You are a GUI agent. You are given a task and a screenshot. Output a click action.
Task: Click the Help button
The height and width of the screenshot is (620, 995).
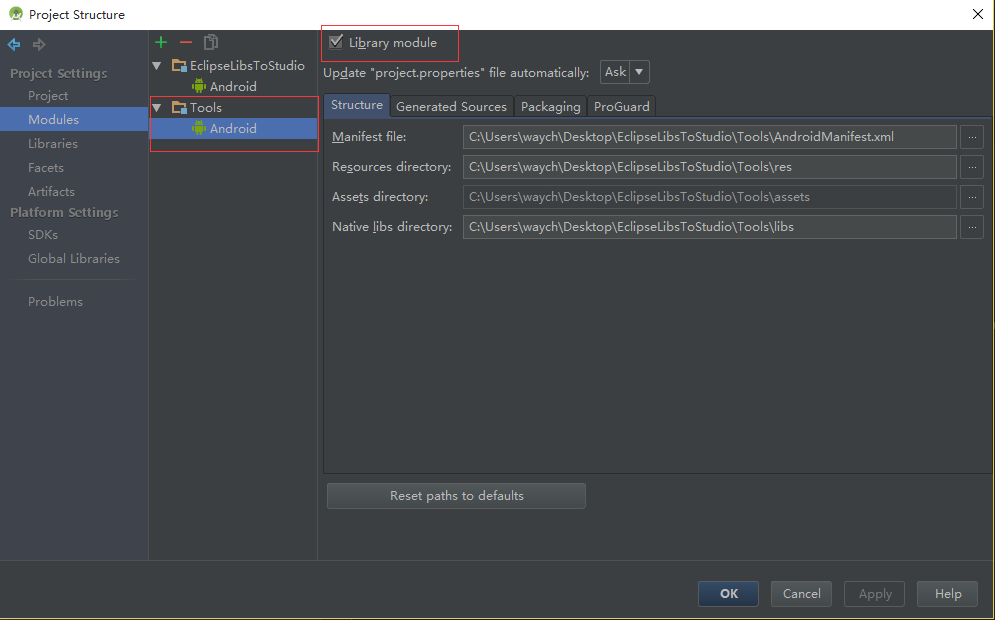(948, 594)
